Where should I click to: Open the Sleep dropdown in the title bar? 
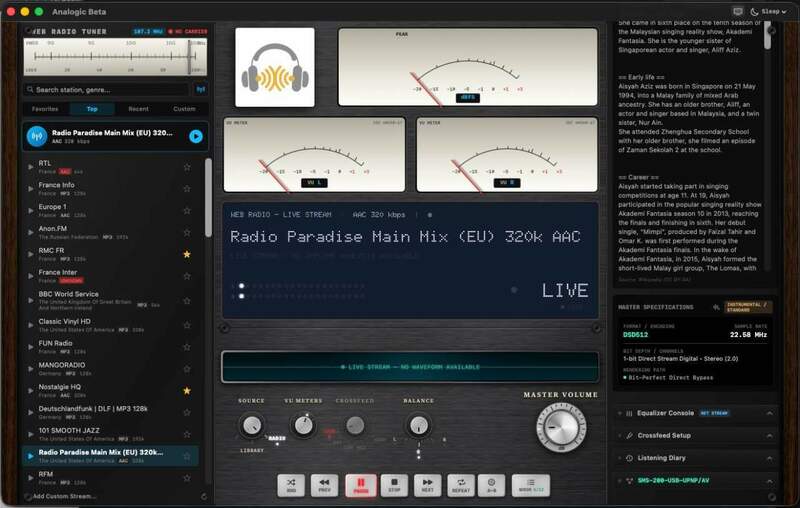(x=768, y=11)
